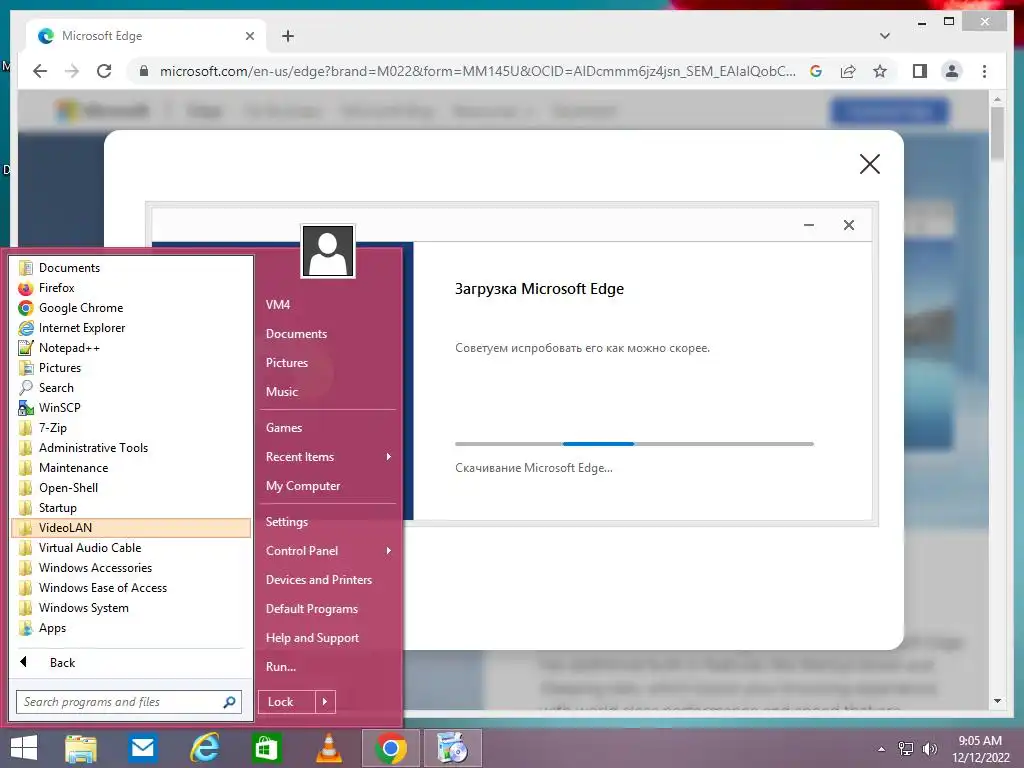Open the highlighted VideoLAN folder
The width and height of the screenshot is (1024, 768).
coord(131,528)
